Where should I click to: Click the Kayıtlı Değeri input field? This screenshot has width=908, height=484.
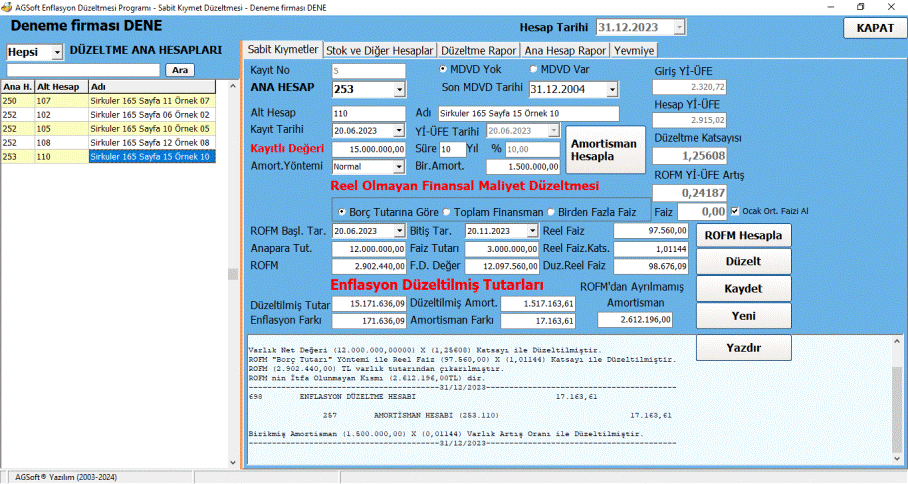point(369,149)
